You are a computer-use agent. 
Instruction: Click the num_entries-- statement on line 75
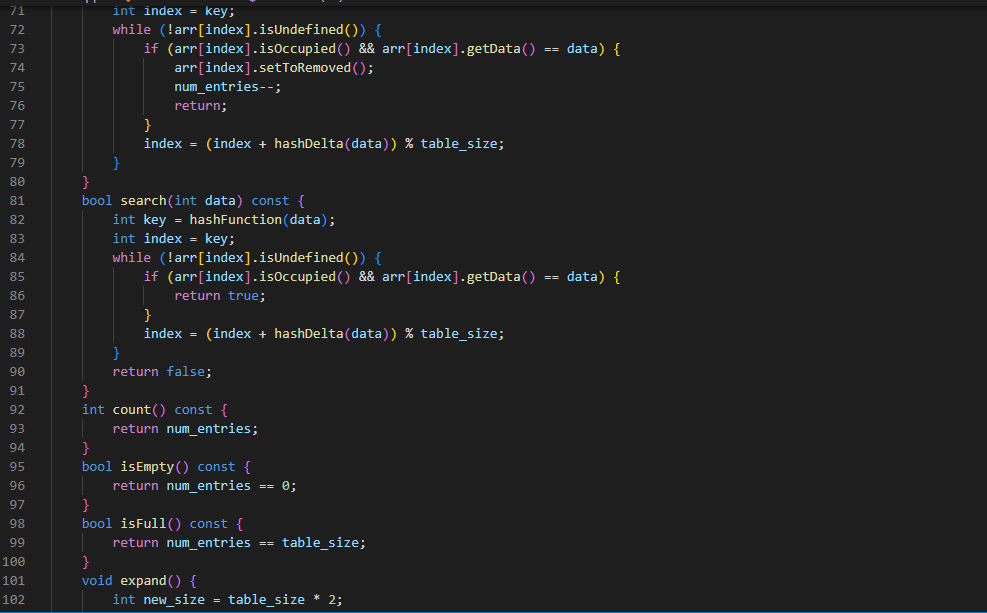point(228,87)
